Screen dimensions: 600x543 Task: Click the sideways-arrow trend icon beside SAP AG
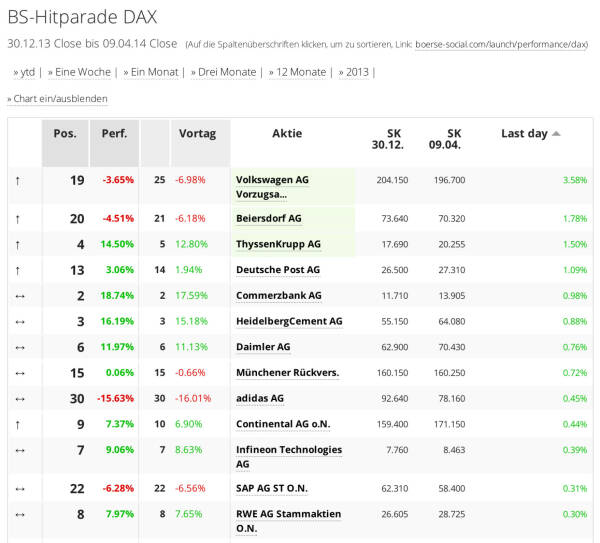(17, 488)
